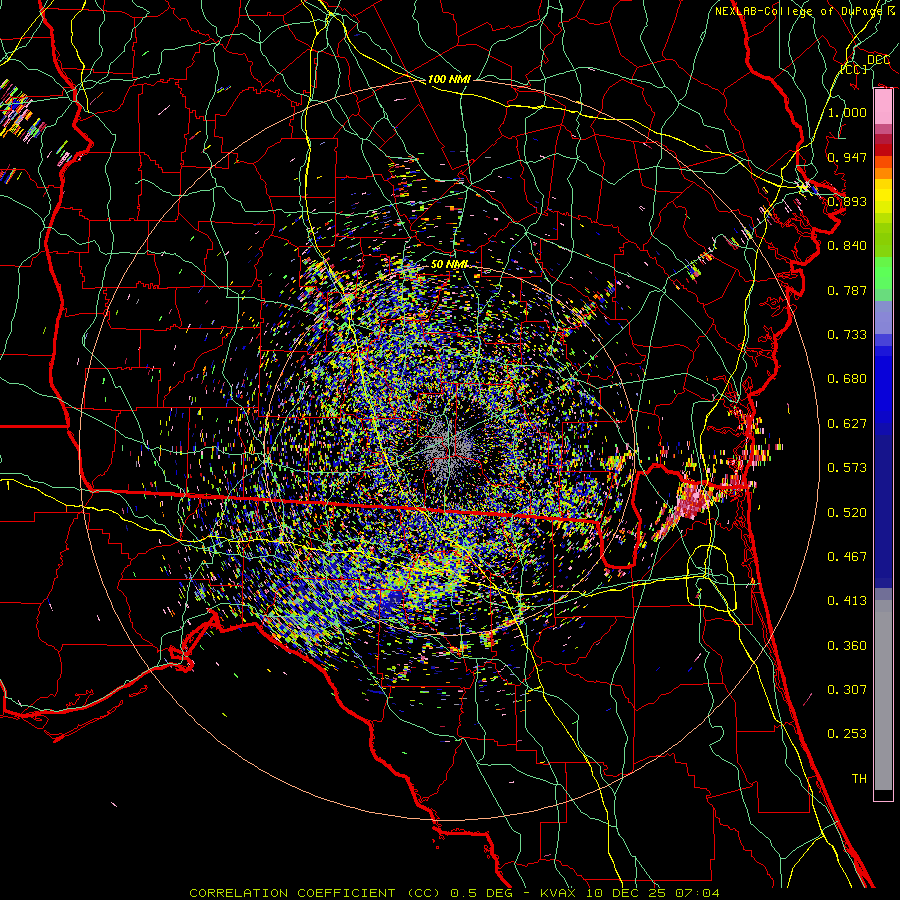Click the 0.840 legend value
The image size is (900, 900).
(847, 246)
